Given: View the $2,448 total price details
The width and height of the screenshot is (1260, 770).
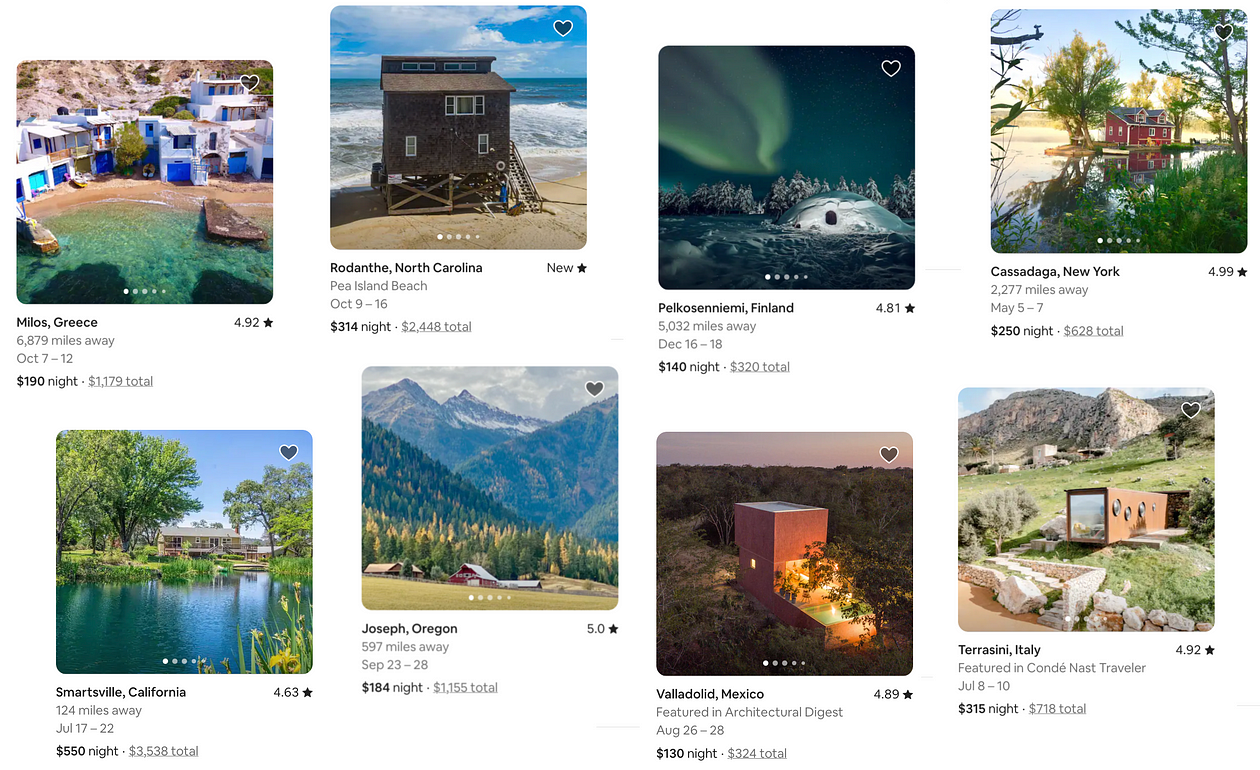Looking at the screenshot, I should 436,326.
